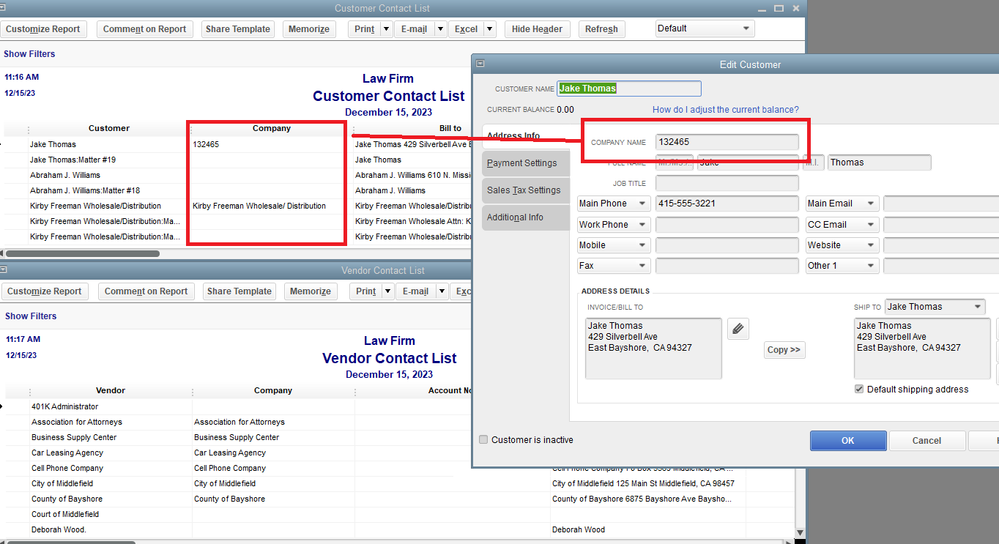The height and width of the screenshot is (544, 999).
Task: Show Filters in Vendor Contact List
Action: (31, 316)
